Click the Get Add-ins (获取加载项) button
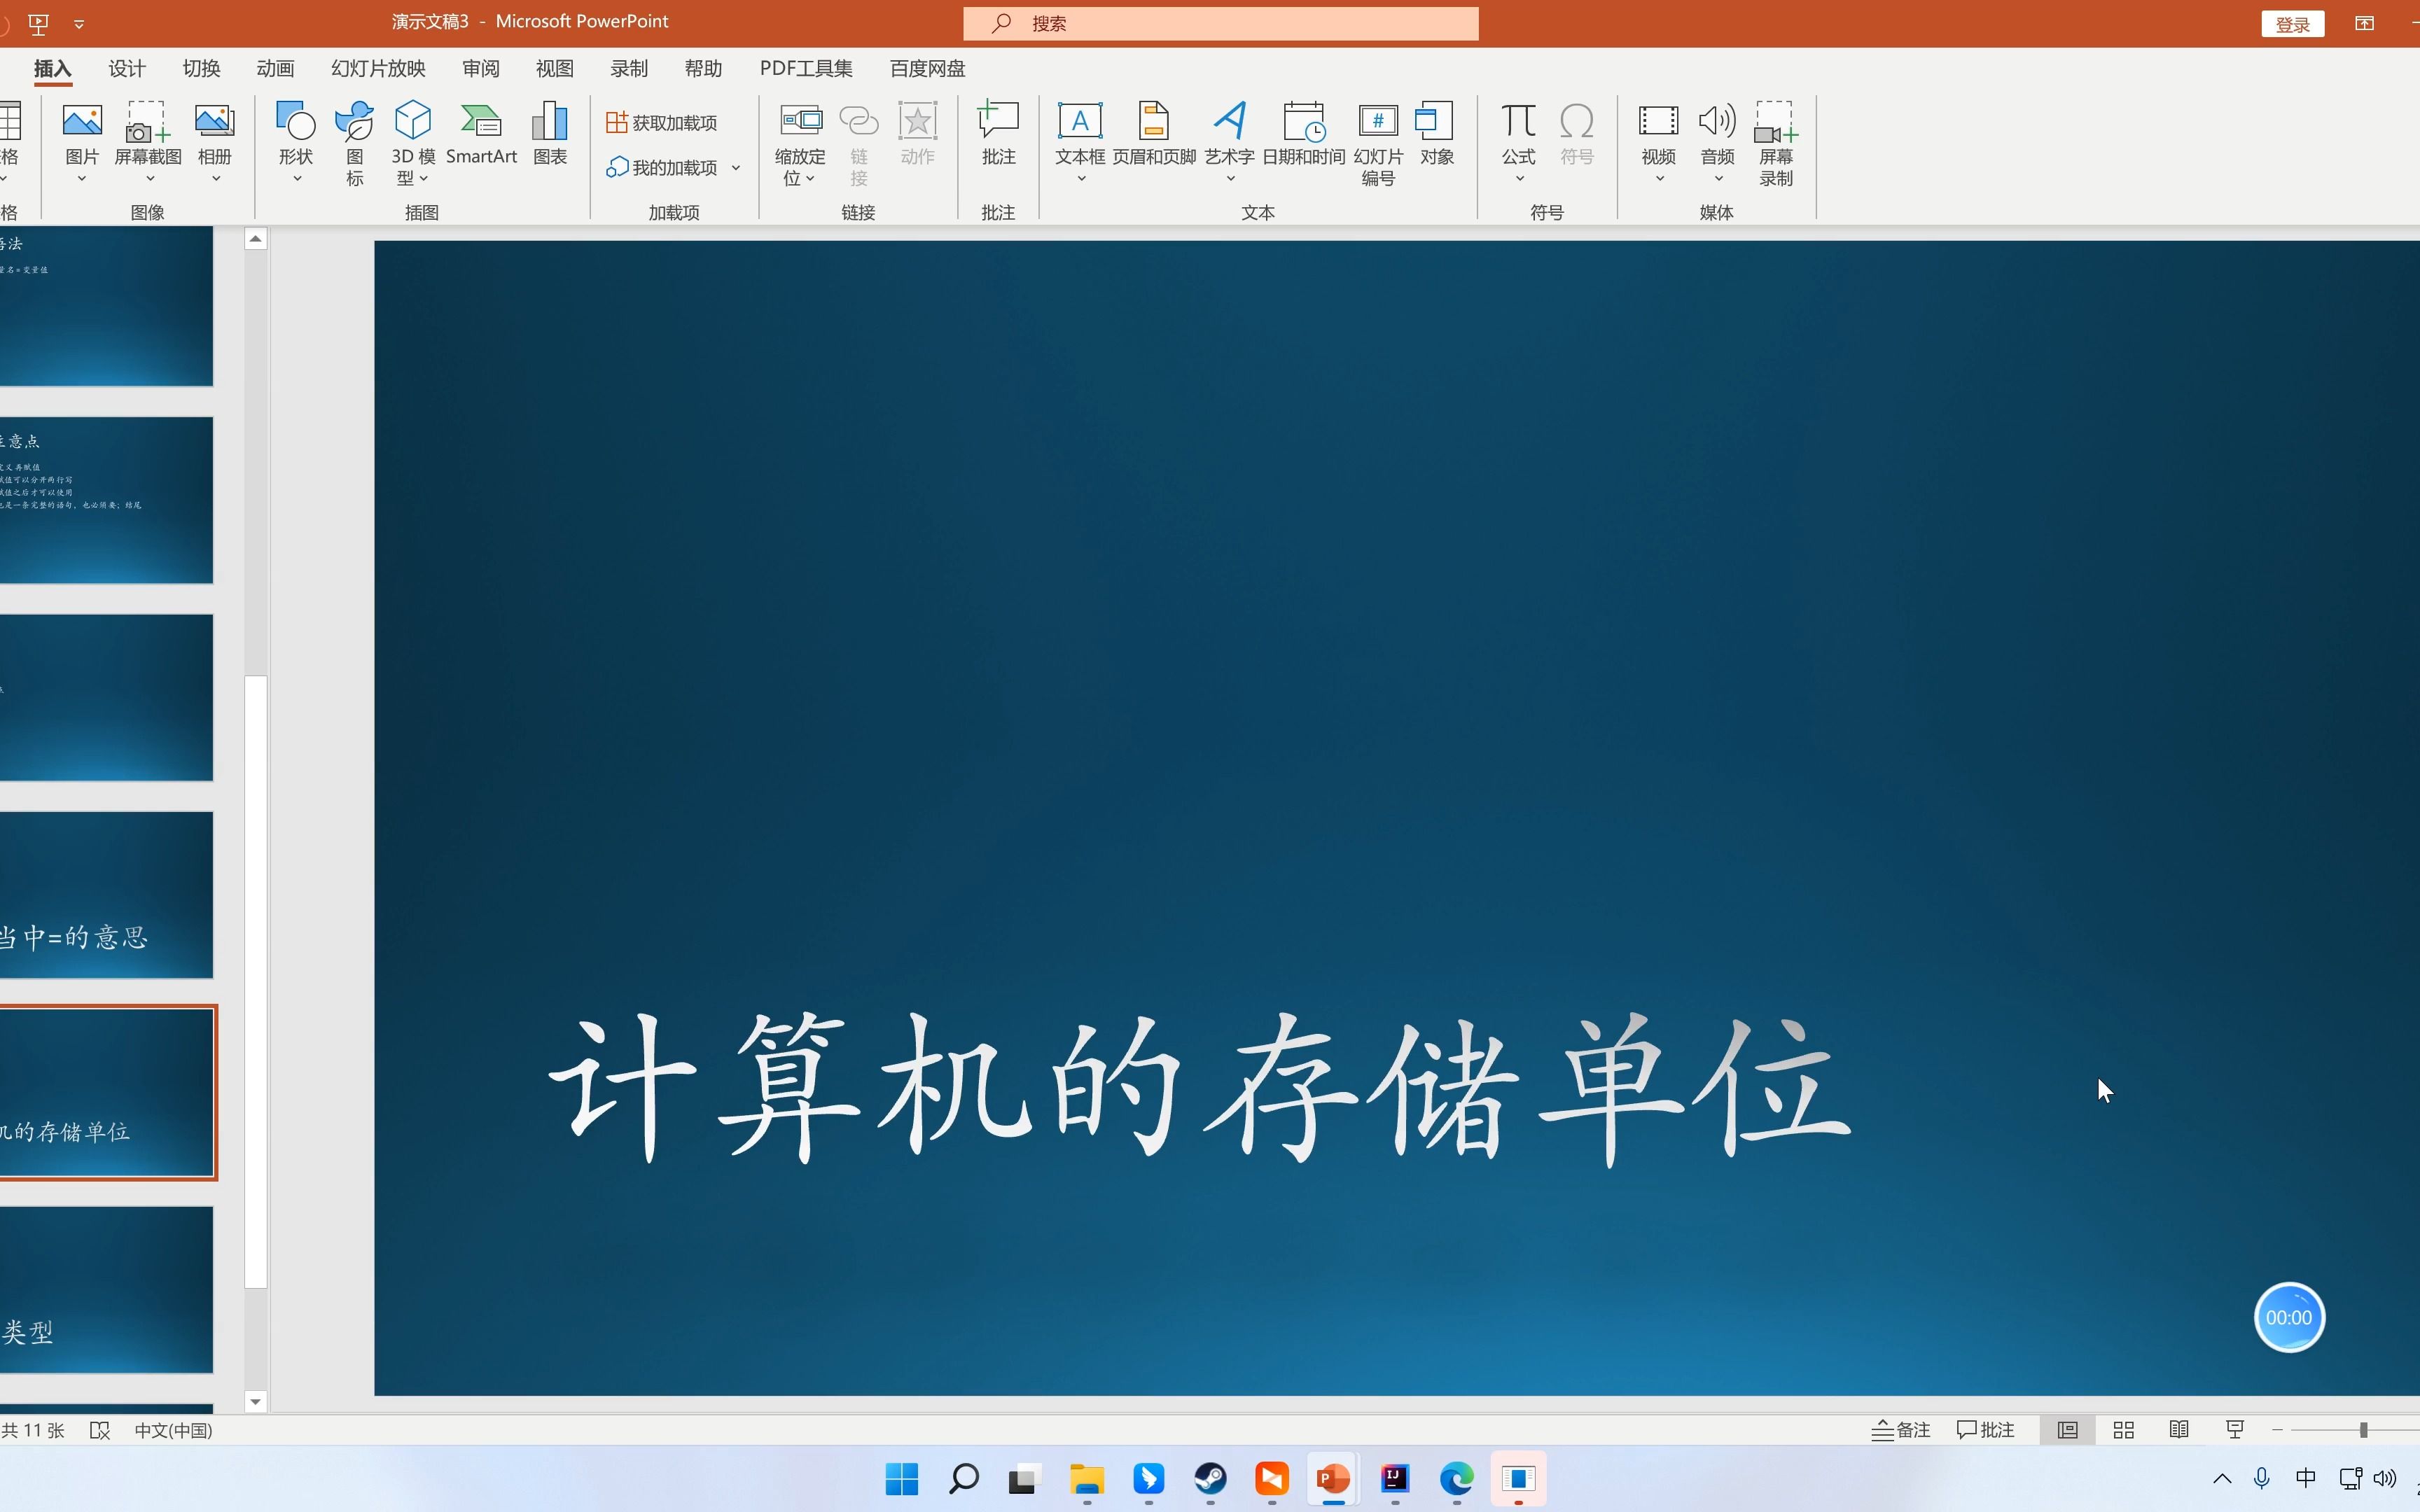 [662, 122]
